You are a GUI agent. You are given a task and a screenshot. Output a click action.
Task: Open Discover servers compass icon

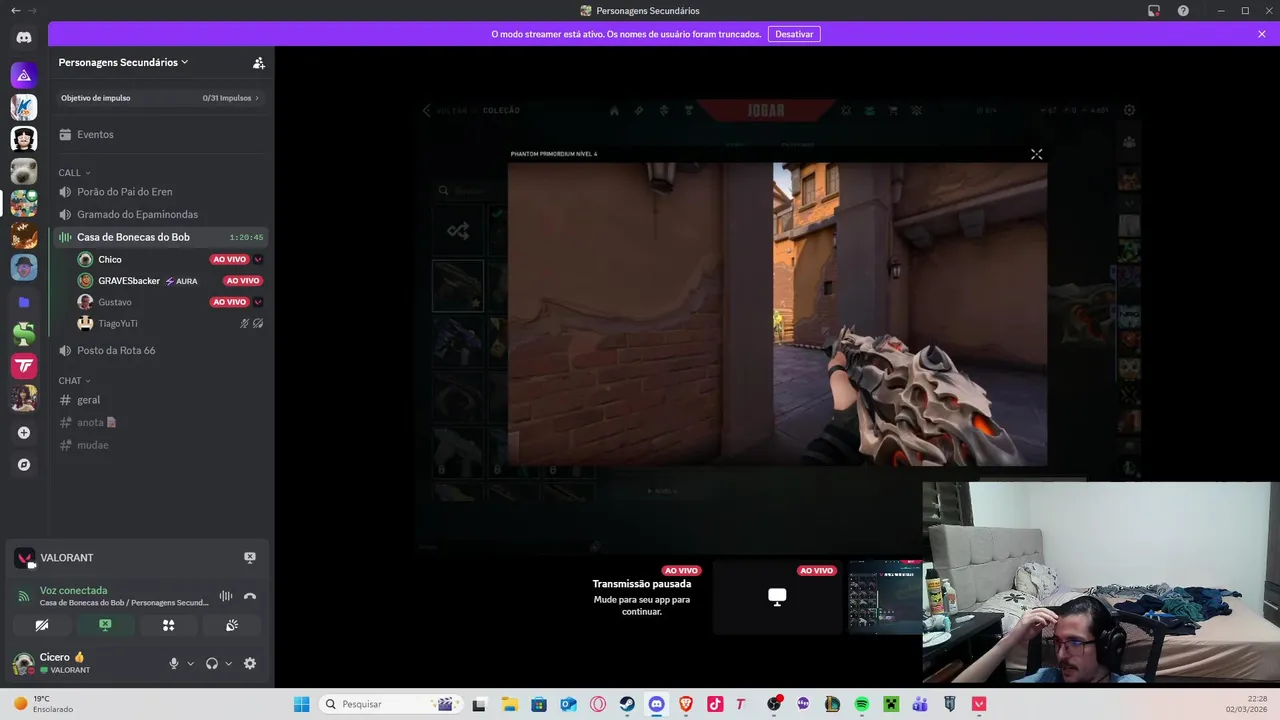(x=24, y=465)
